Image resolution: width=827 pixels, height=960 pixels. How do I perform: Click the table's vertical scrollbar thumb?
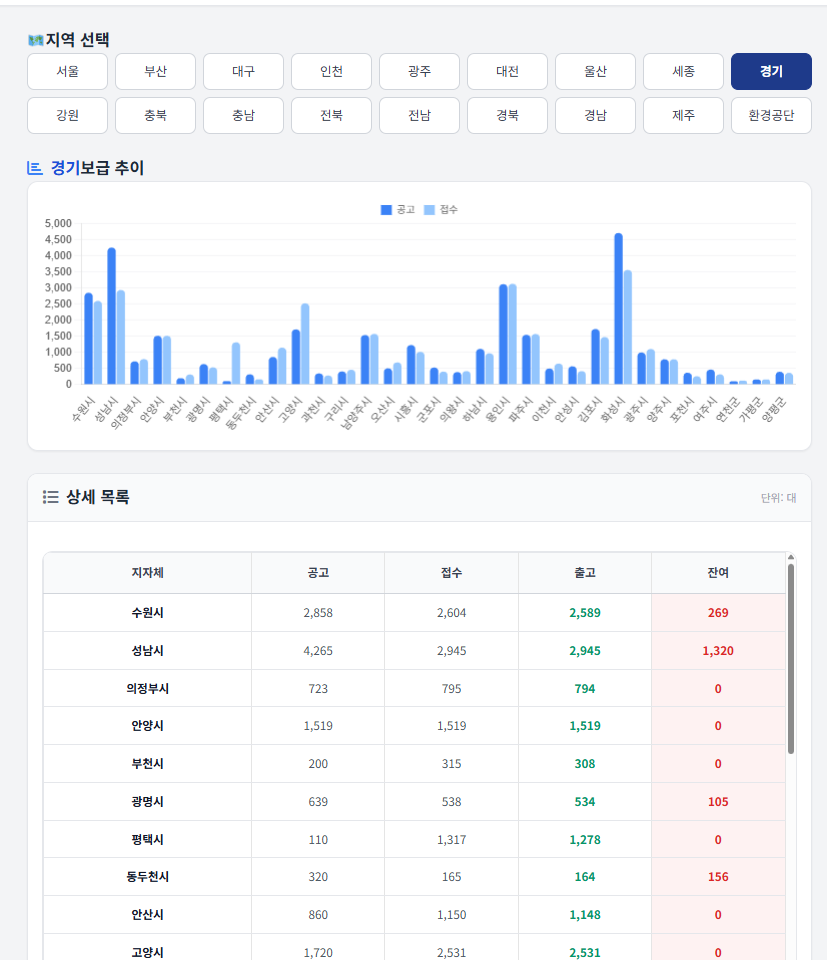click(x=791, y=658)
